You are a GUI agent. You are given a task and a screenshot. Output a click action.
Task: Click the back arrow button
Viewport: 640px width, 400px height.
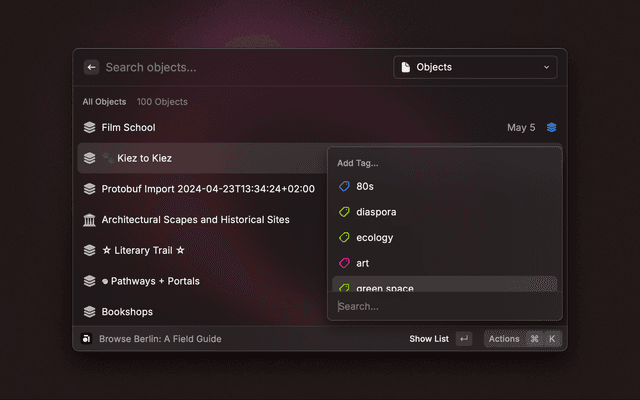point(91,67)
